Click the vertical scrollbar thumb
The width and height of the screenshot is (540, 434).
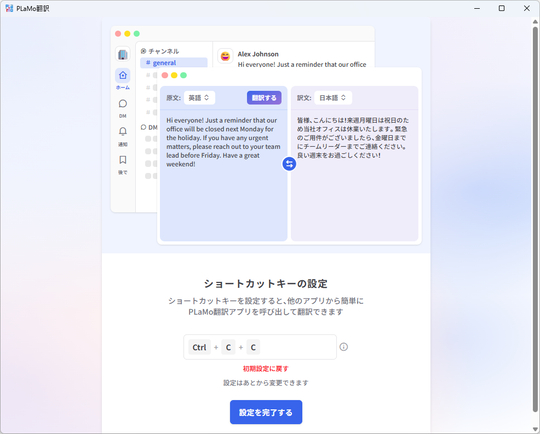click(x=535, y=219)
